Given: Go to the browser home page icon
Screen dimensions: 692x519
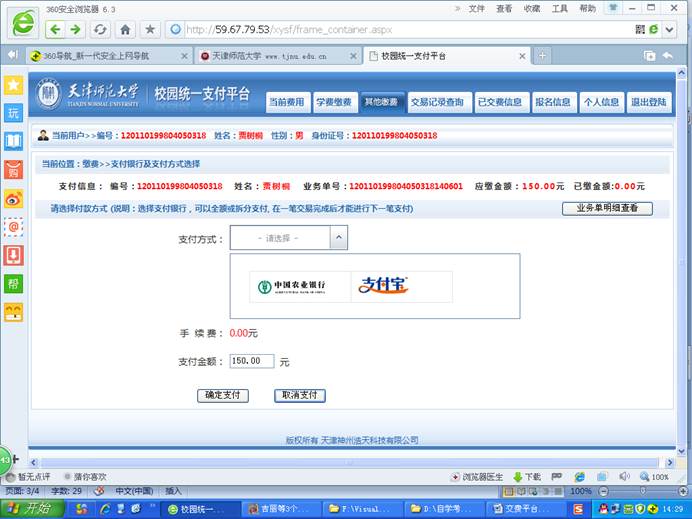Looking at the screenshot, I should click(125, 30).
